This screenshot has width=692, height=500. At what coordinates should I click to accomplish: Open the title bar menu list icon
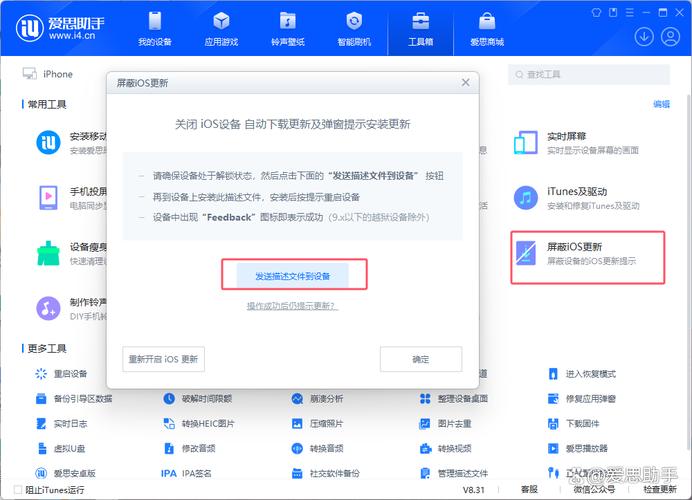(x=630, y=12)
